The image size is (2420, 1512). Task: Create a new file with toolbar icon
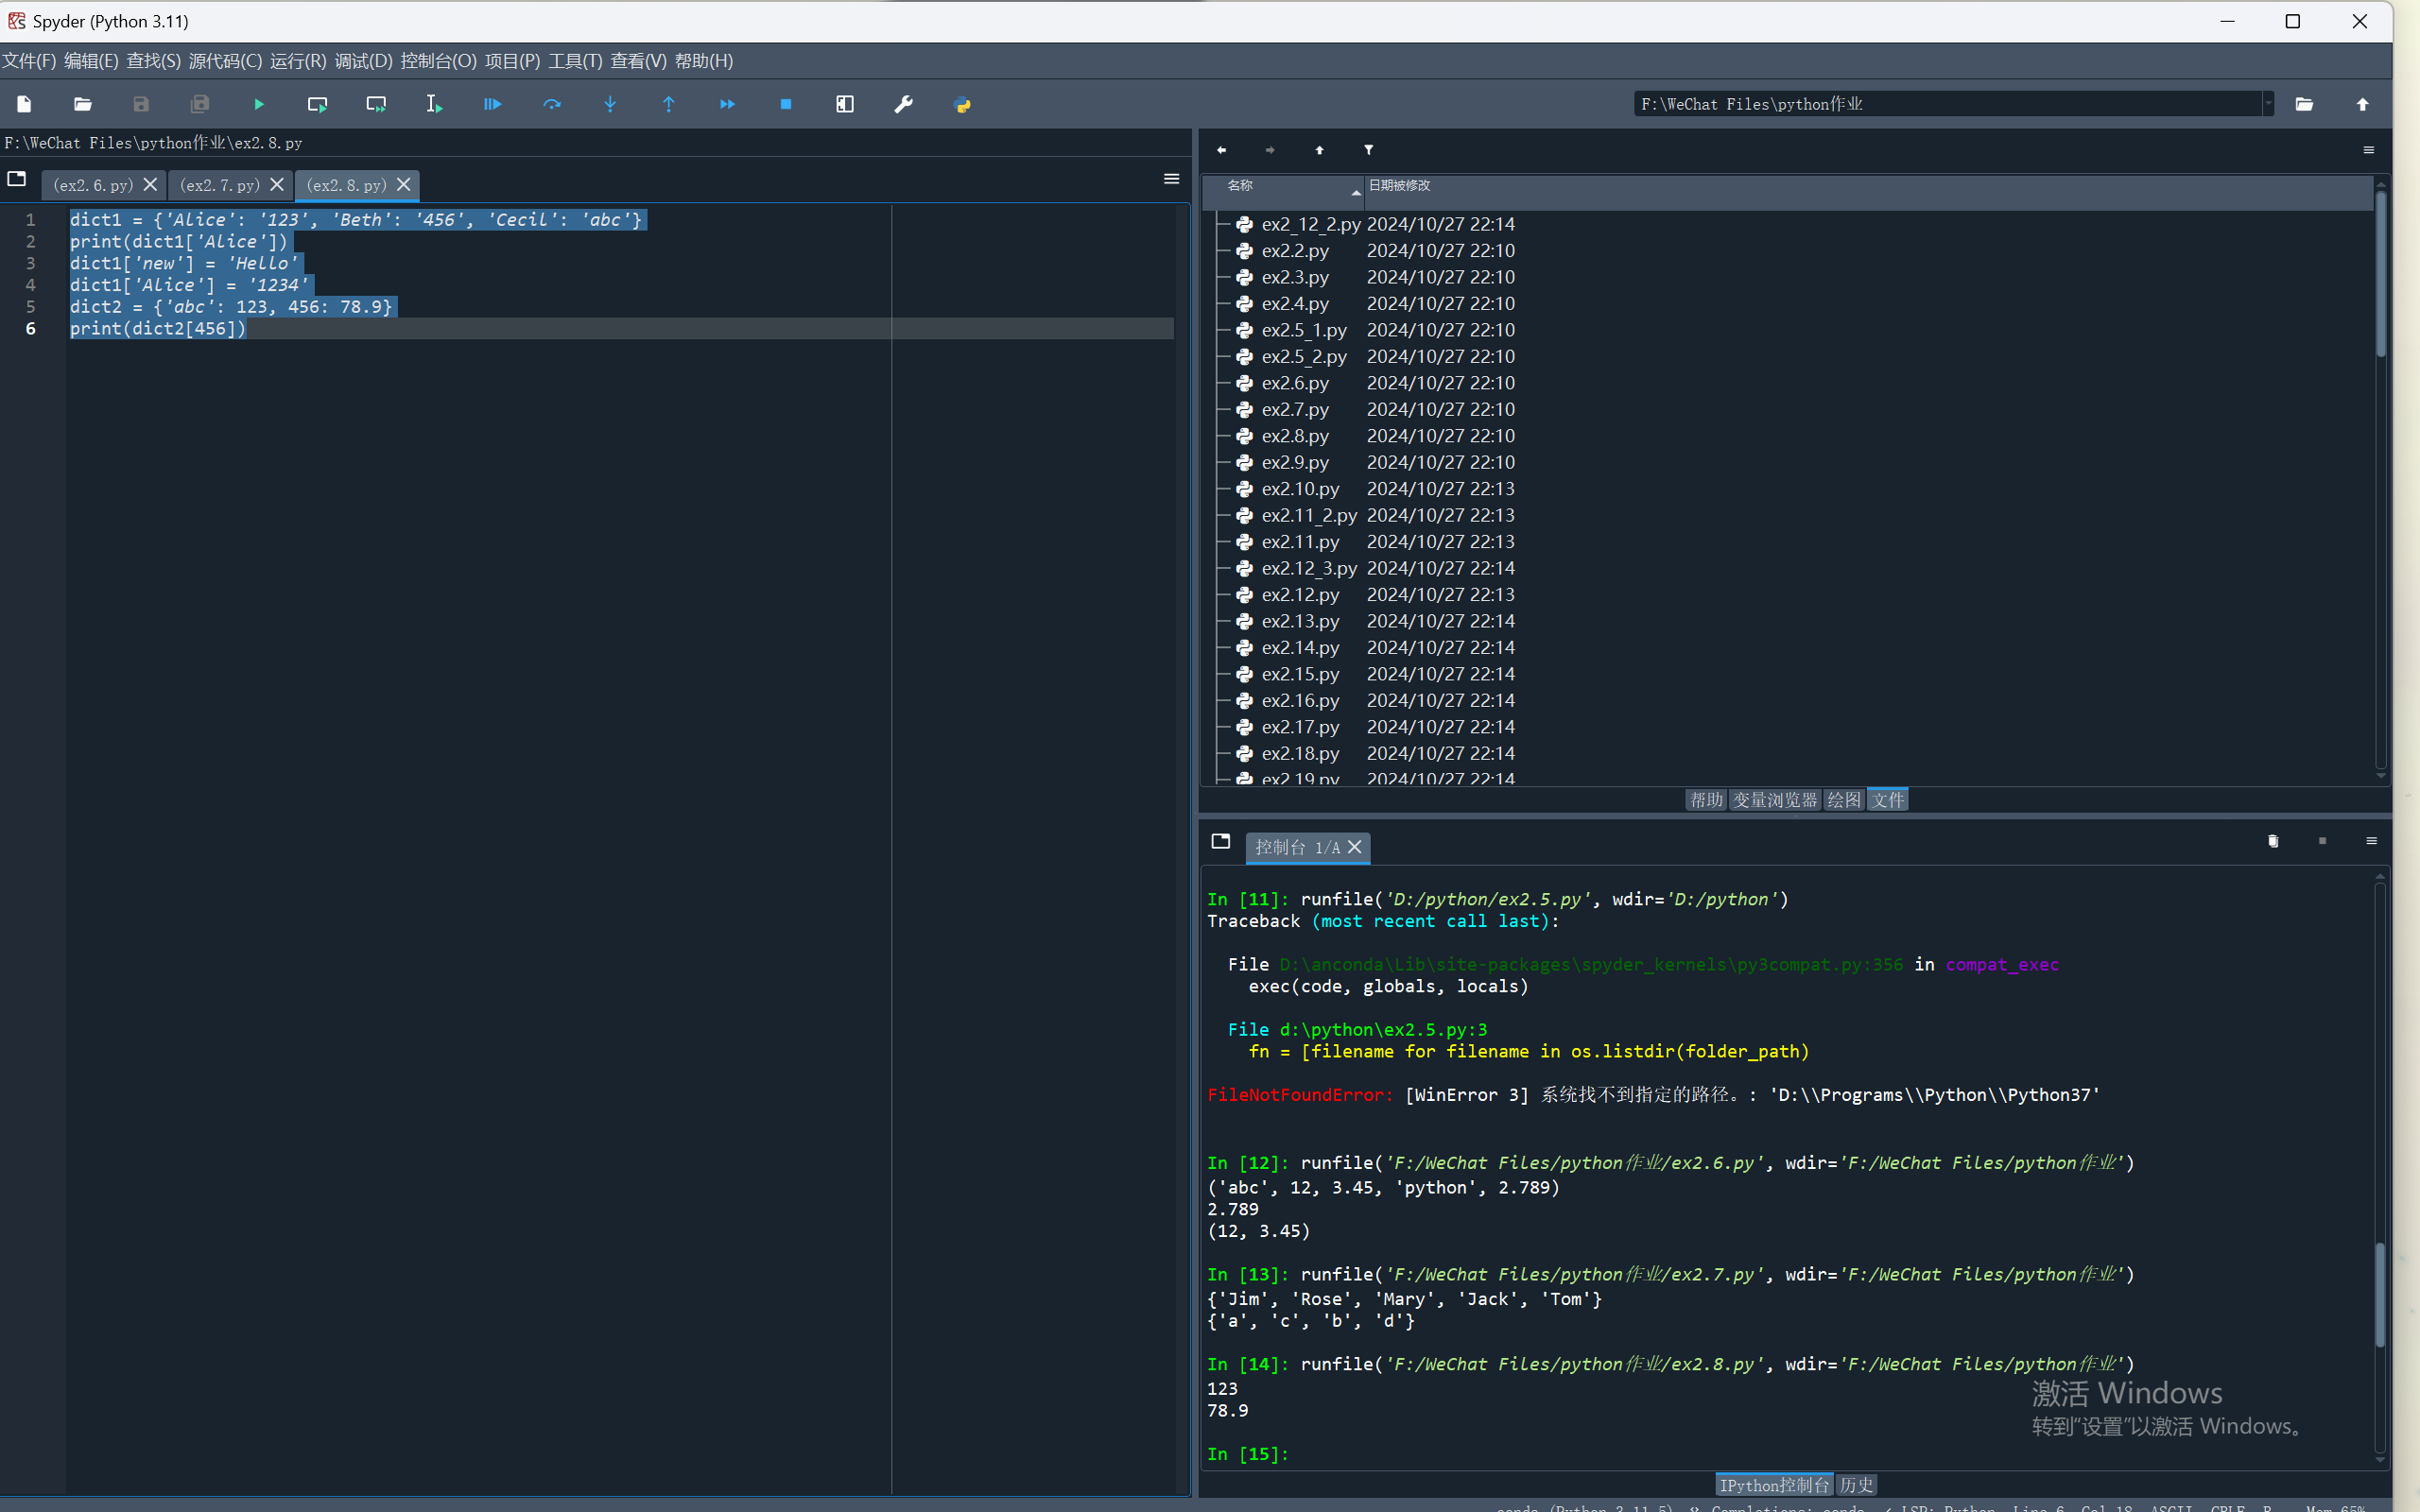(24, 104)
